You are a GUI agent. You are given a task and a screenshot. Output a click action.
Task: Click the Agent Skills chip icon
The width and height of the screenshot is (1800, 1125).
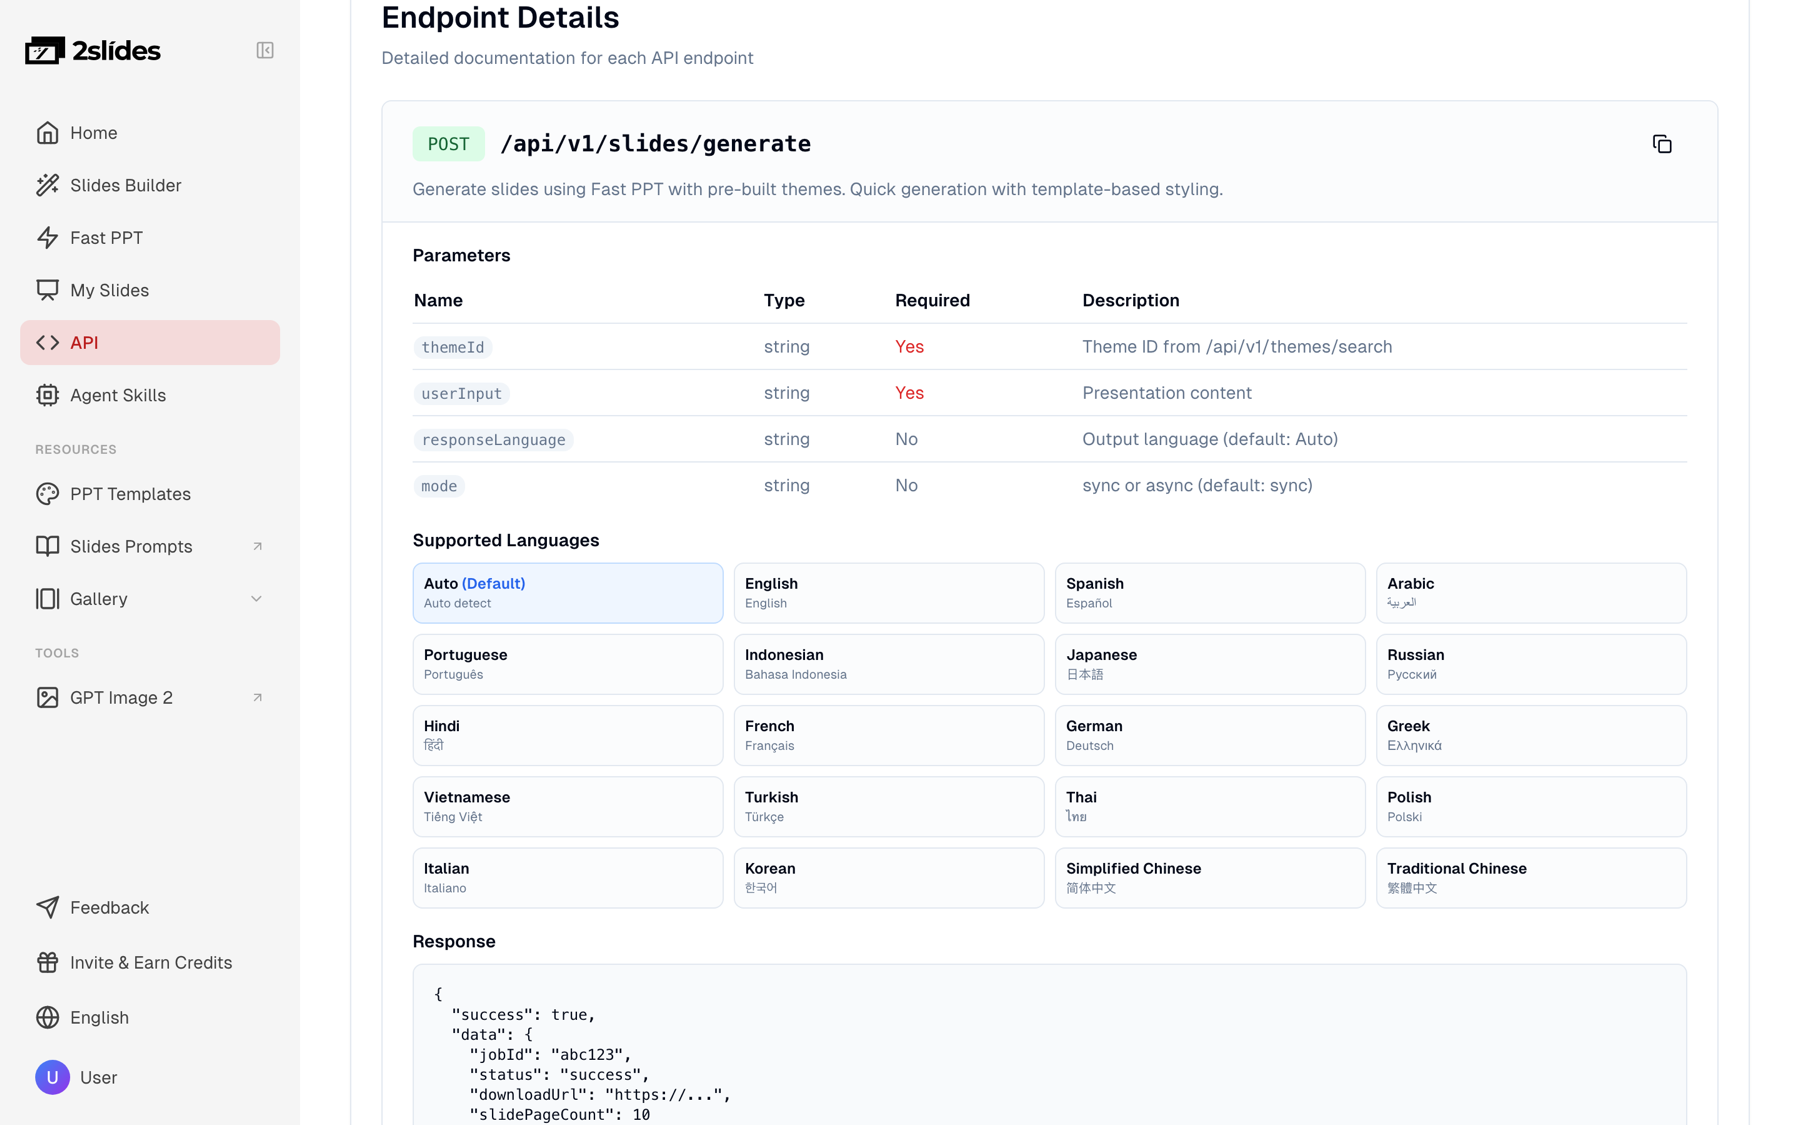click(x=47, y=395)
